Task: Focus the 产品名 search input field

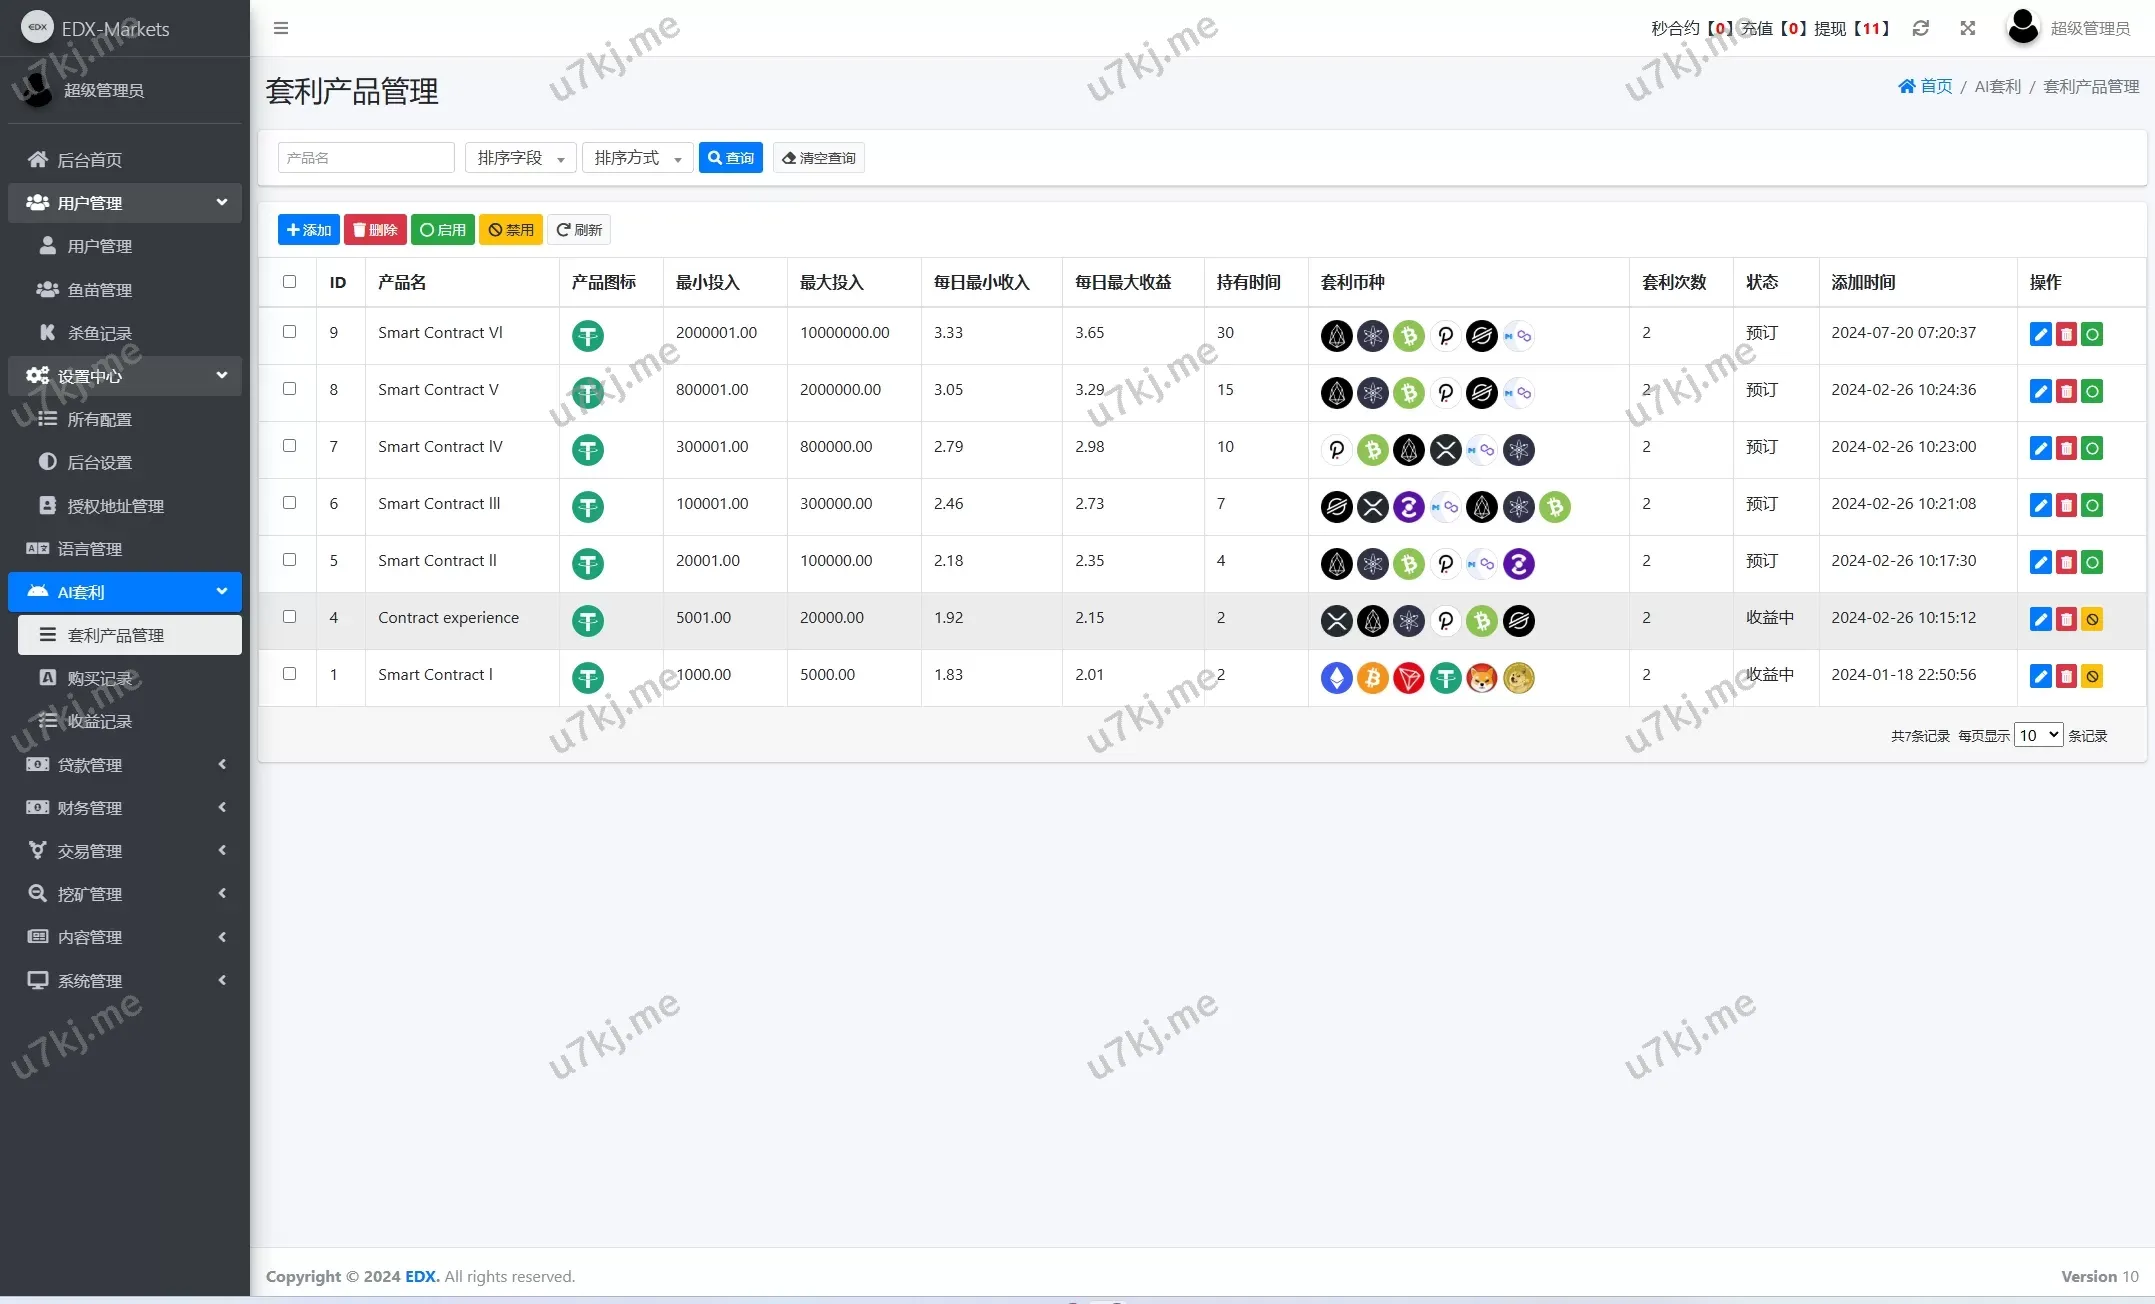Action: pyautogui.click(x=365, y=158)
